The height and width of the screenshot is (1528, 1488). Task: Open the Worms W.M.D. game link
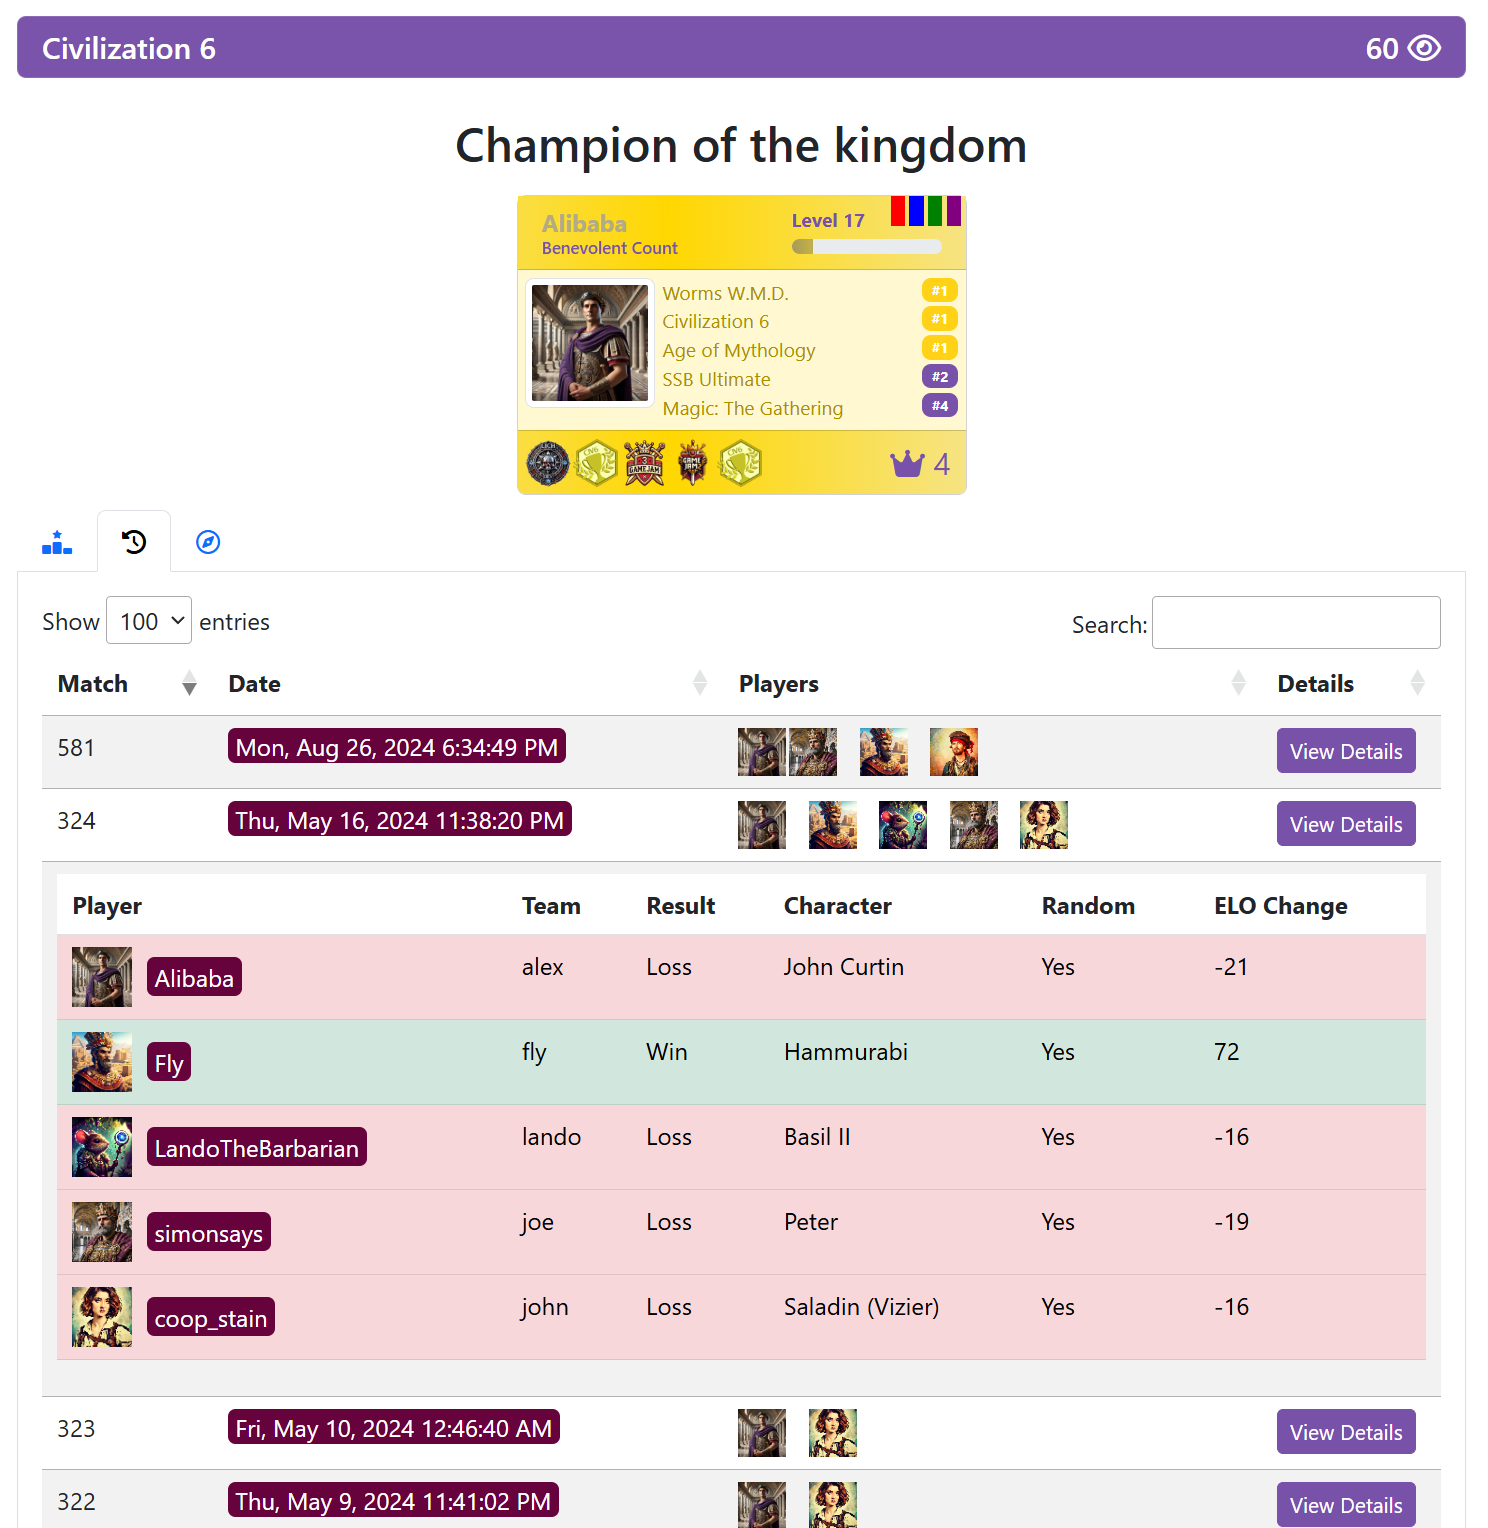(x=725, y=293)
